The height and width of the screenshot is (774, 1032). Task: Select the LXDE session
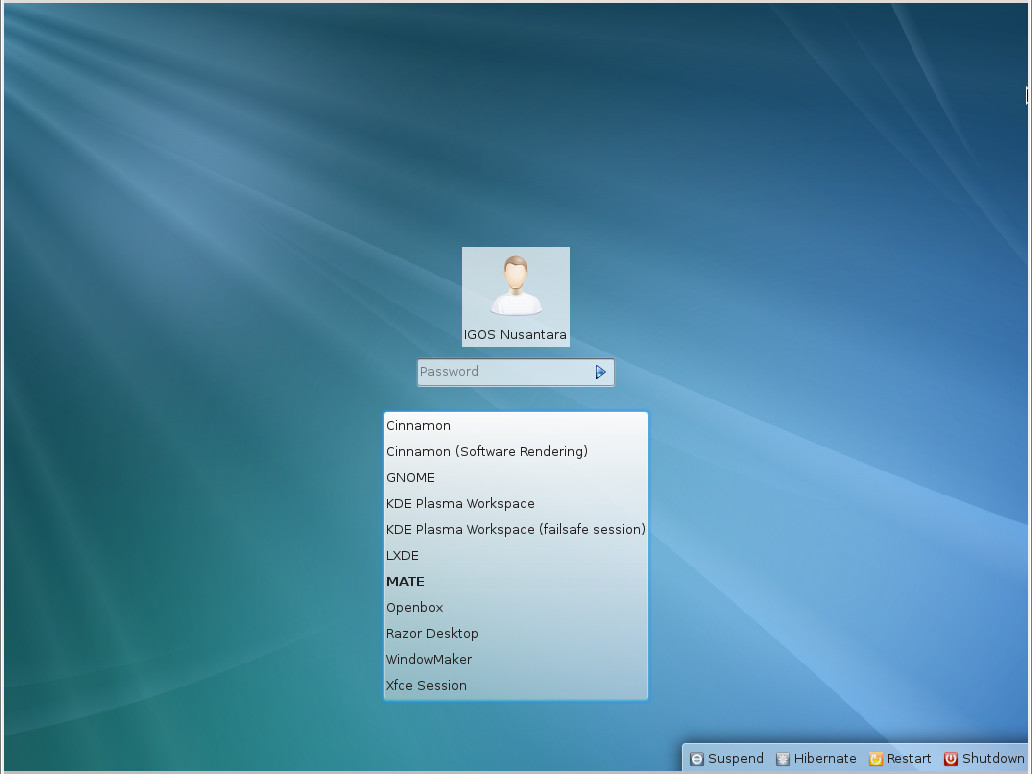pos(516,555)
